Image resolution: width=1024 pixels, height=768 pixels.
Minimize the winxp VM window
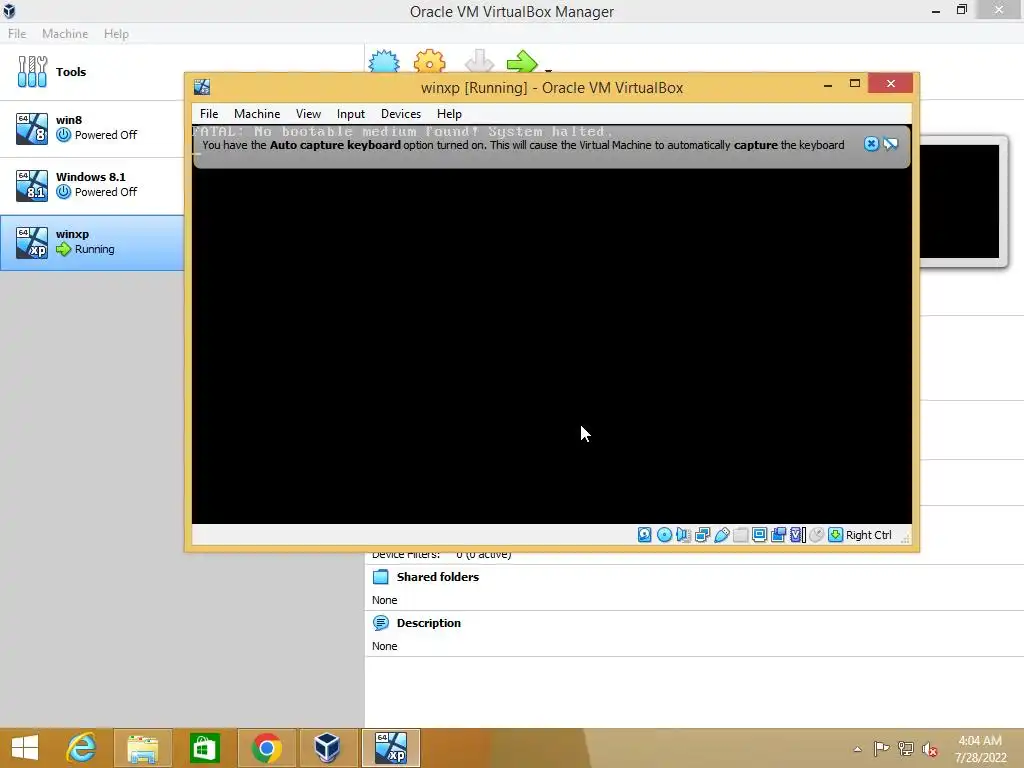[x=827, y=84]
